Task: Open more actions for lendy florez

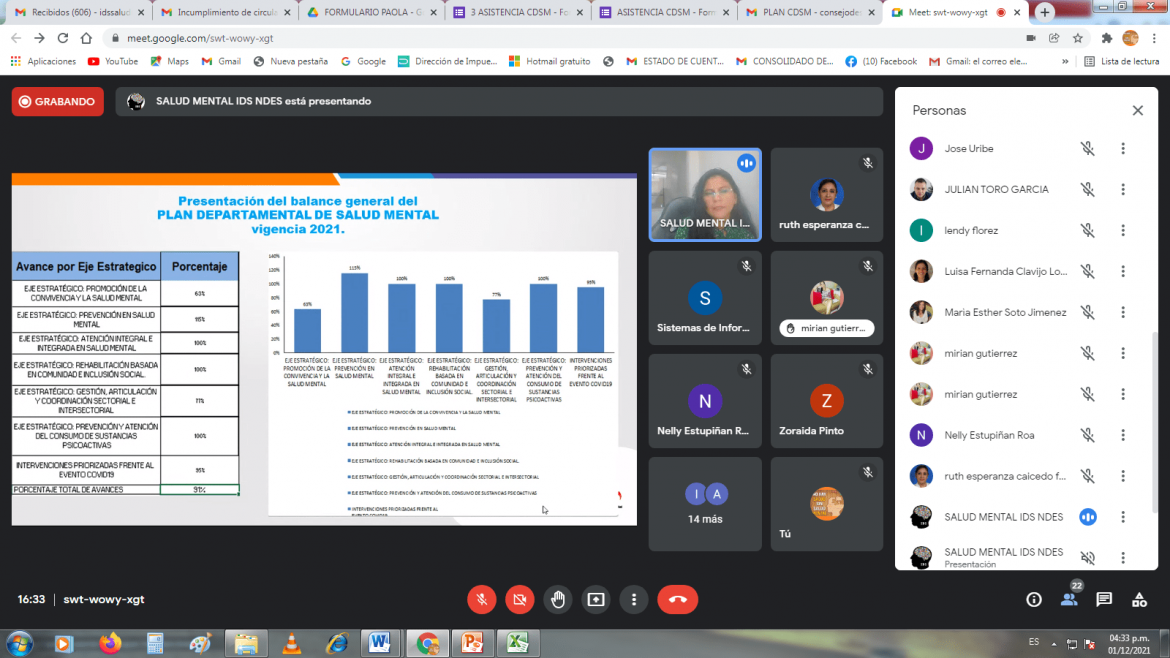Action: [1123, 231]
